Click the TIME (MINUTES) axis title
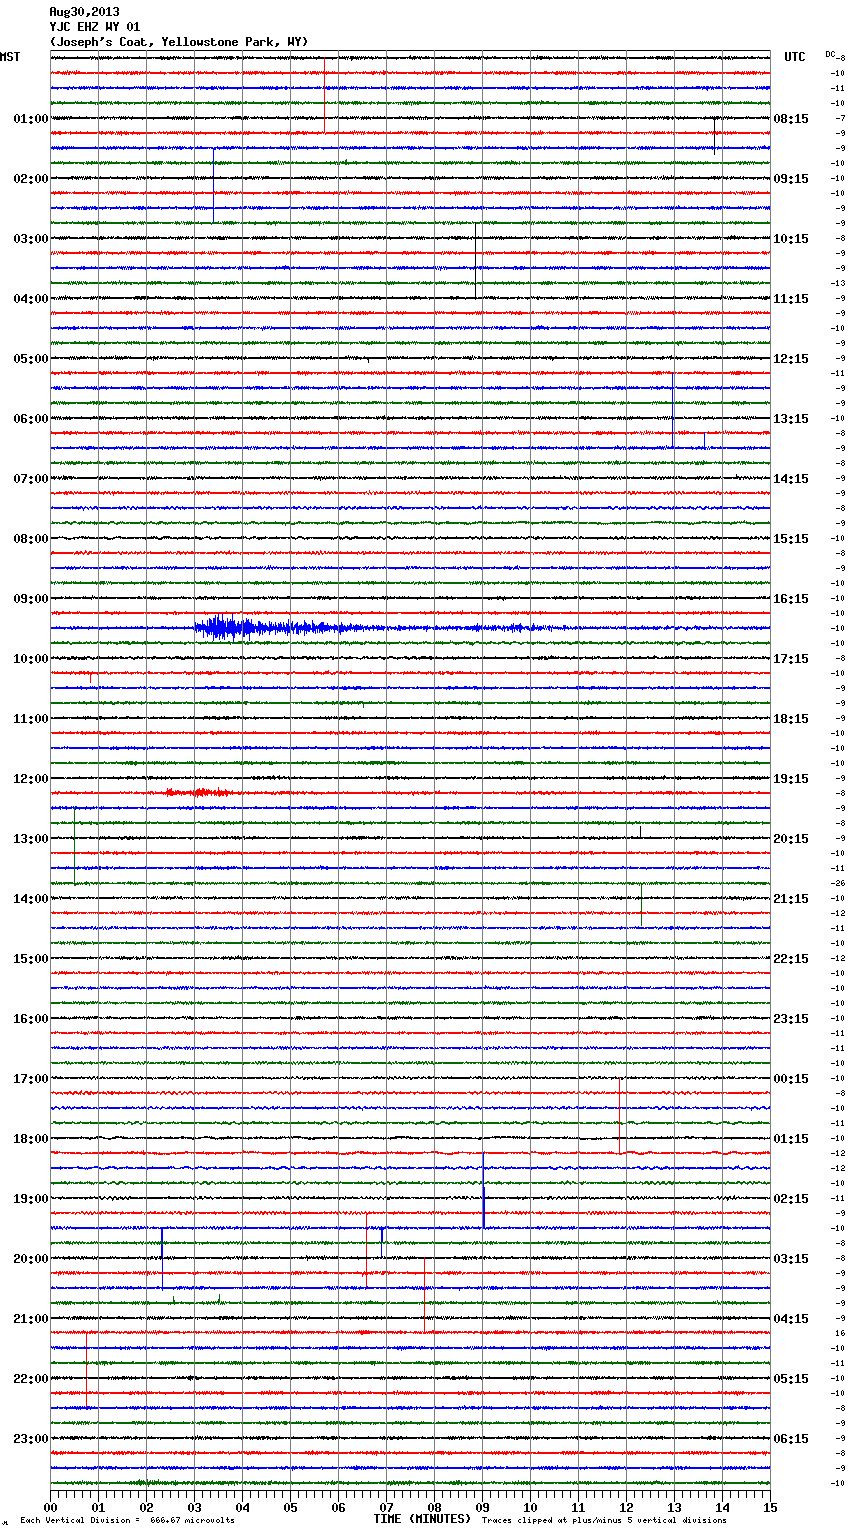The image size is (850, 1534). point(422,1519)
